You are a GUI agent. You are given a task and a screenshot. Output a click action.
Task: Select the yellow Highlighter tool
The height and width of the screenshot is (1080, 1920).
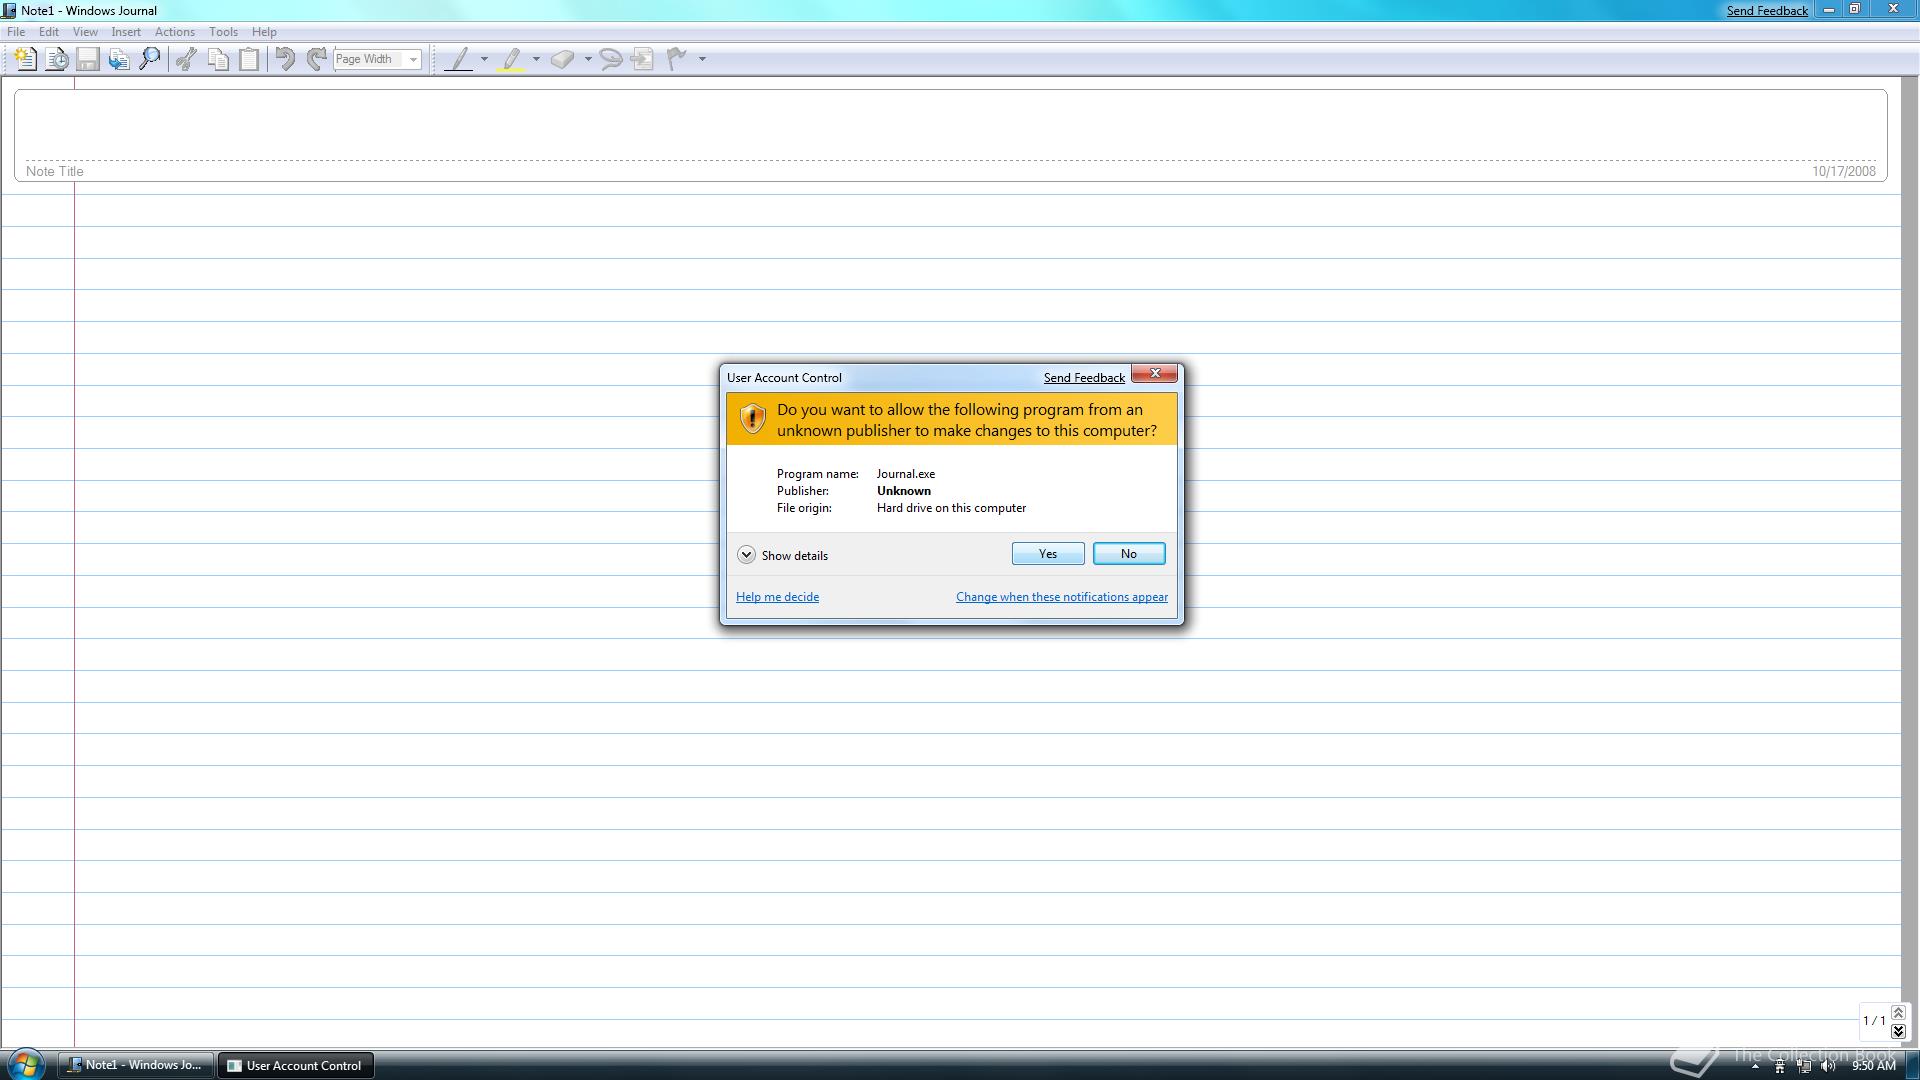tap(512, 59)
